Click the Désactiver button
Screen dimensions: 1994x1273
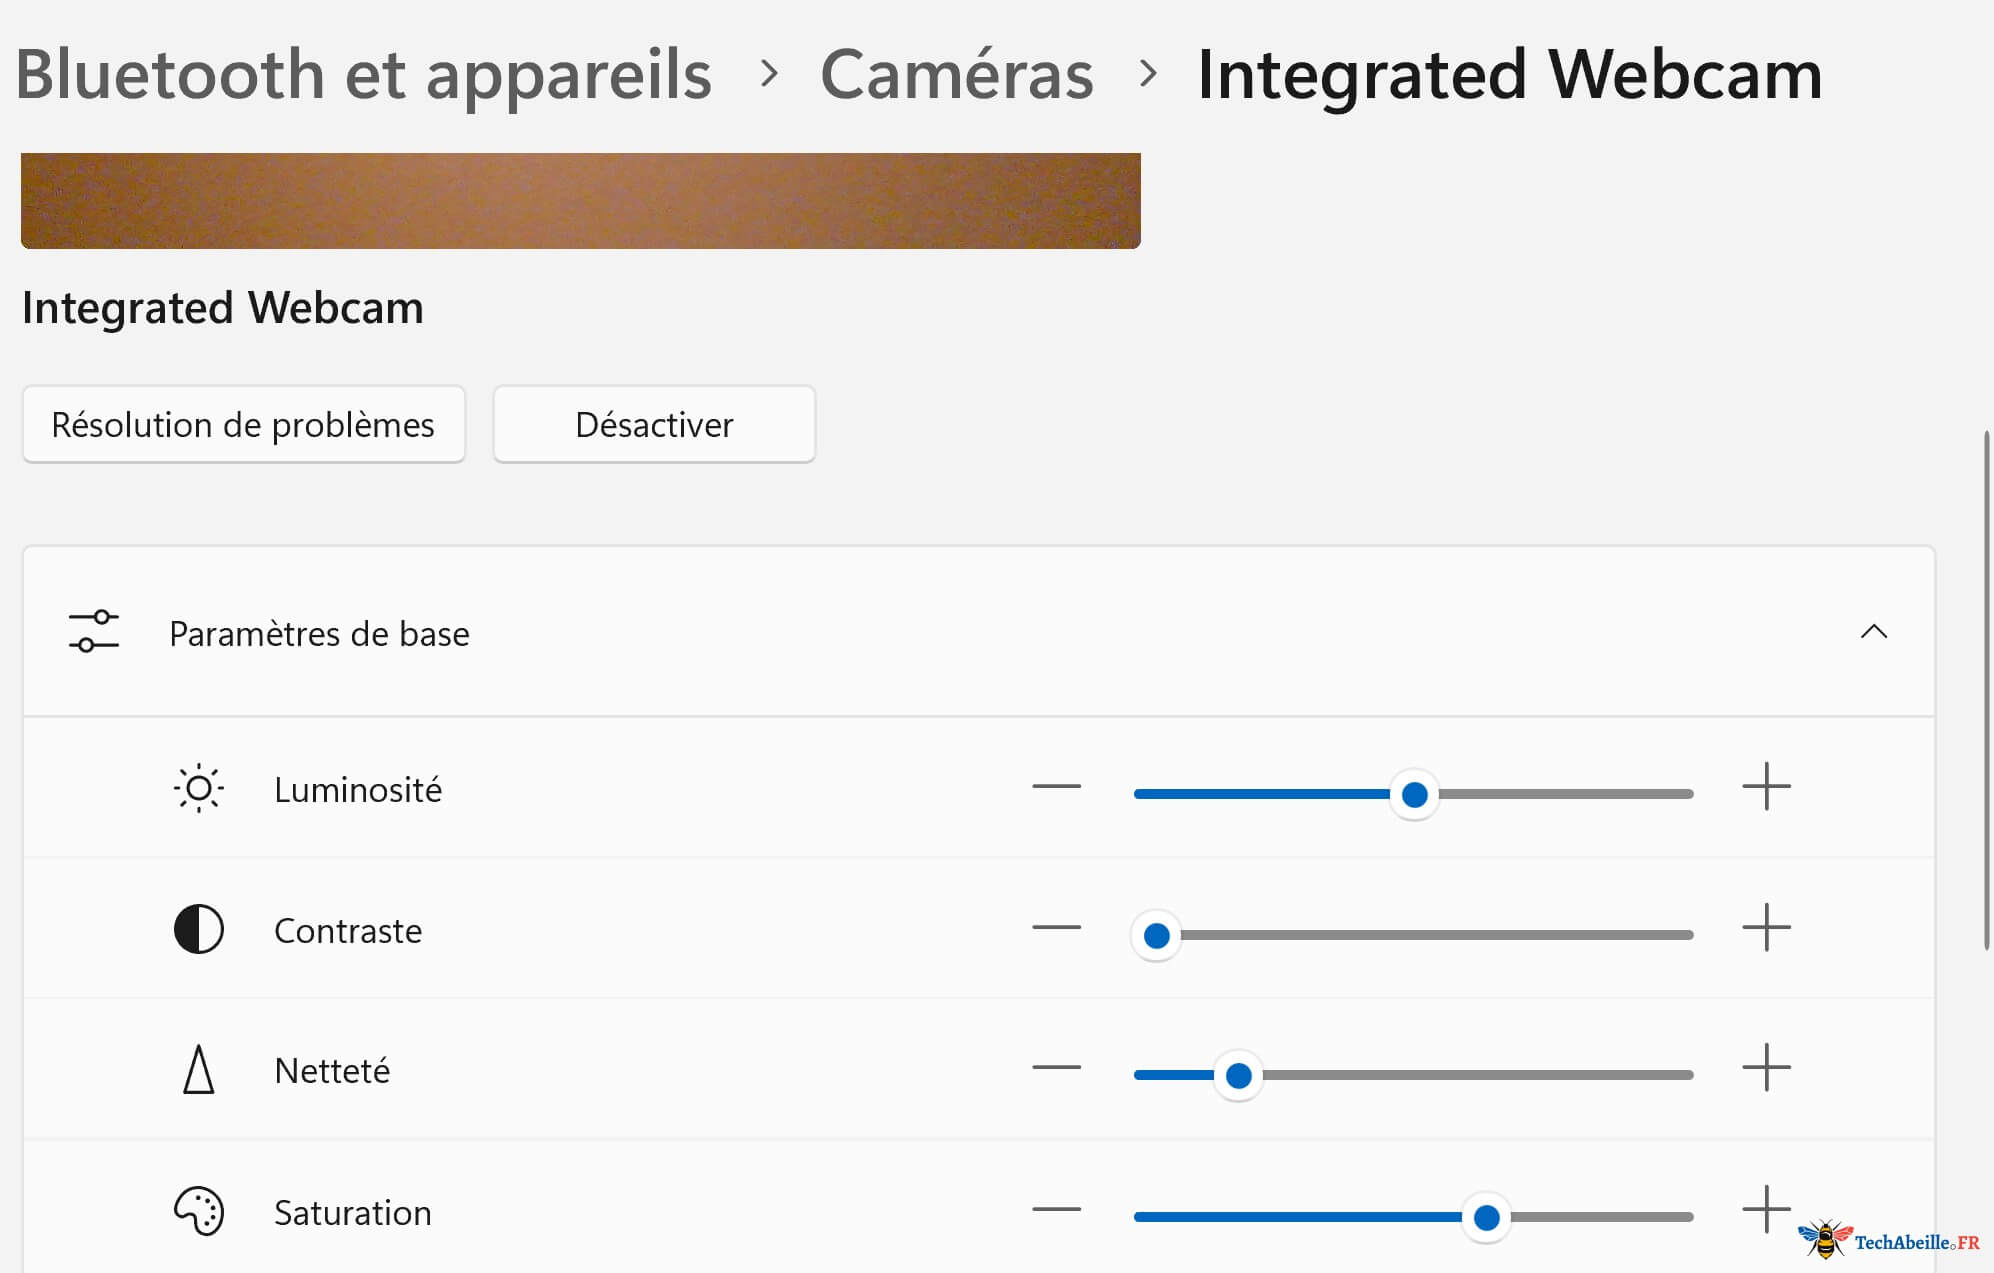[655, 425]
